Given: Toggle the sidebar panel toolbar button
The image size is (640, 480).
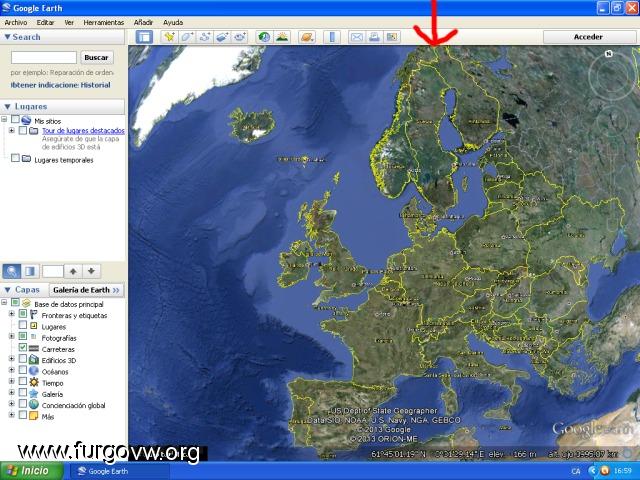Looking at the screenshot, I should tap(144, 37).
